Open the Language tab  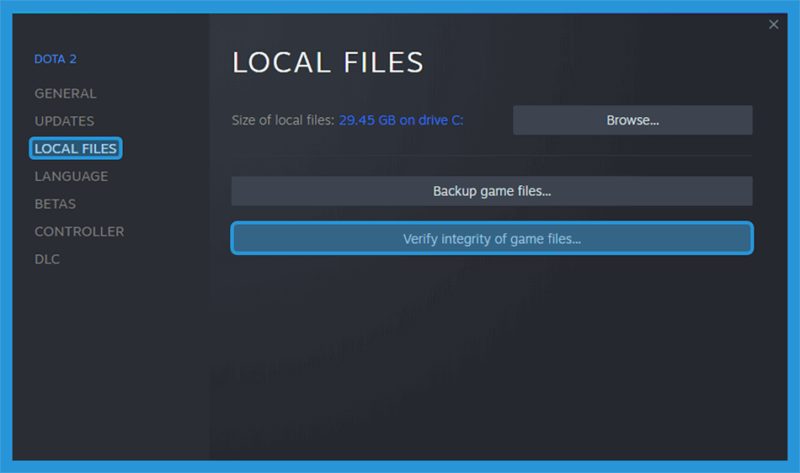(x=71, y=176)
